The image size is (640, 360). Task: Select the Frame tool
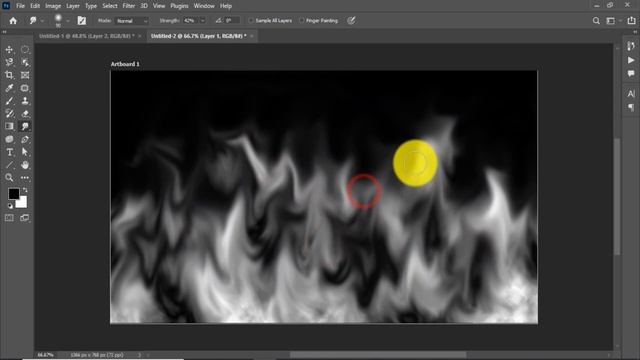point(25,75)
